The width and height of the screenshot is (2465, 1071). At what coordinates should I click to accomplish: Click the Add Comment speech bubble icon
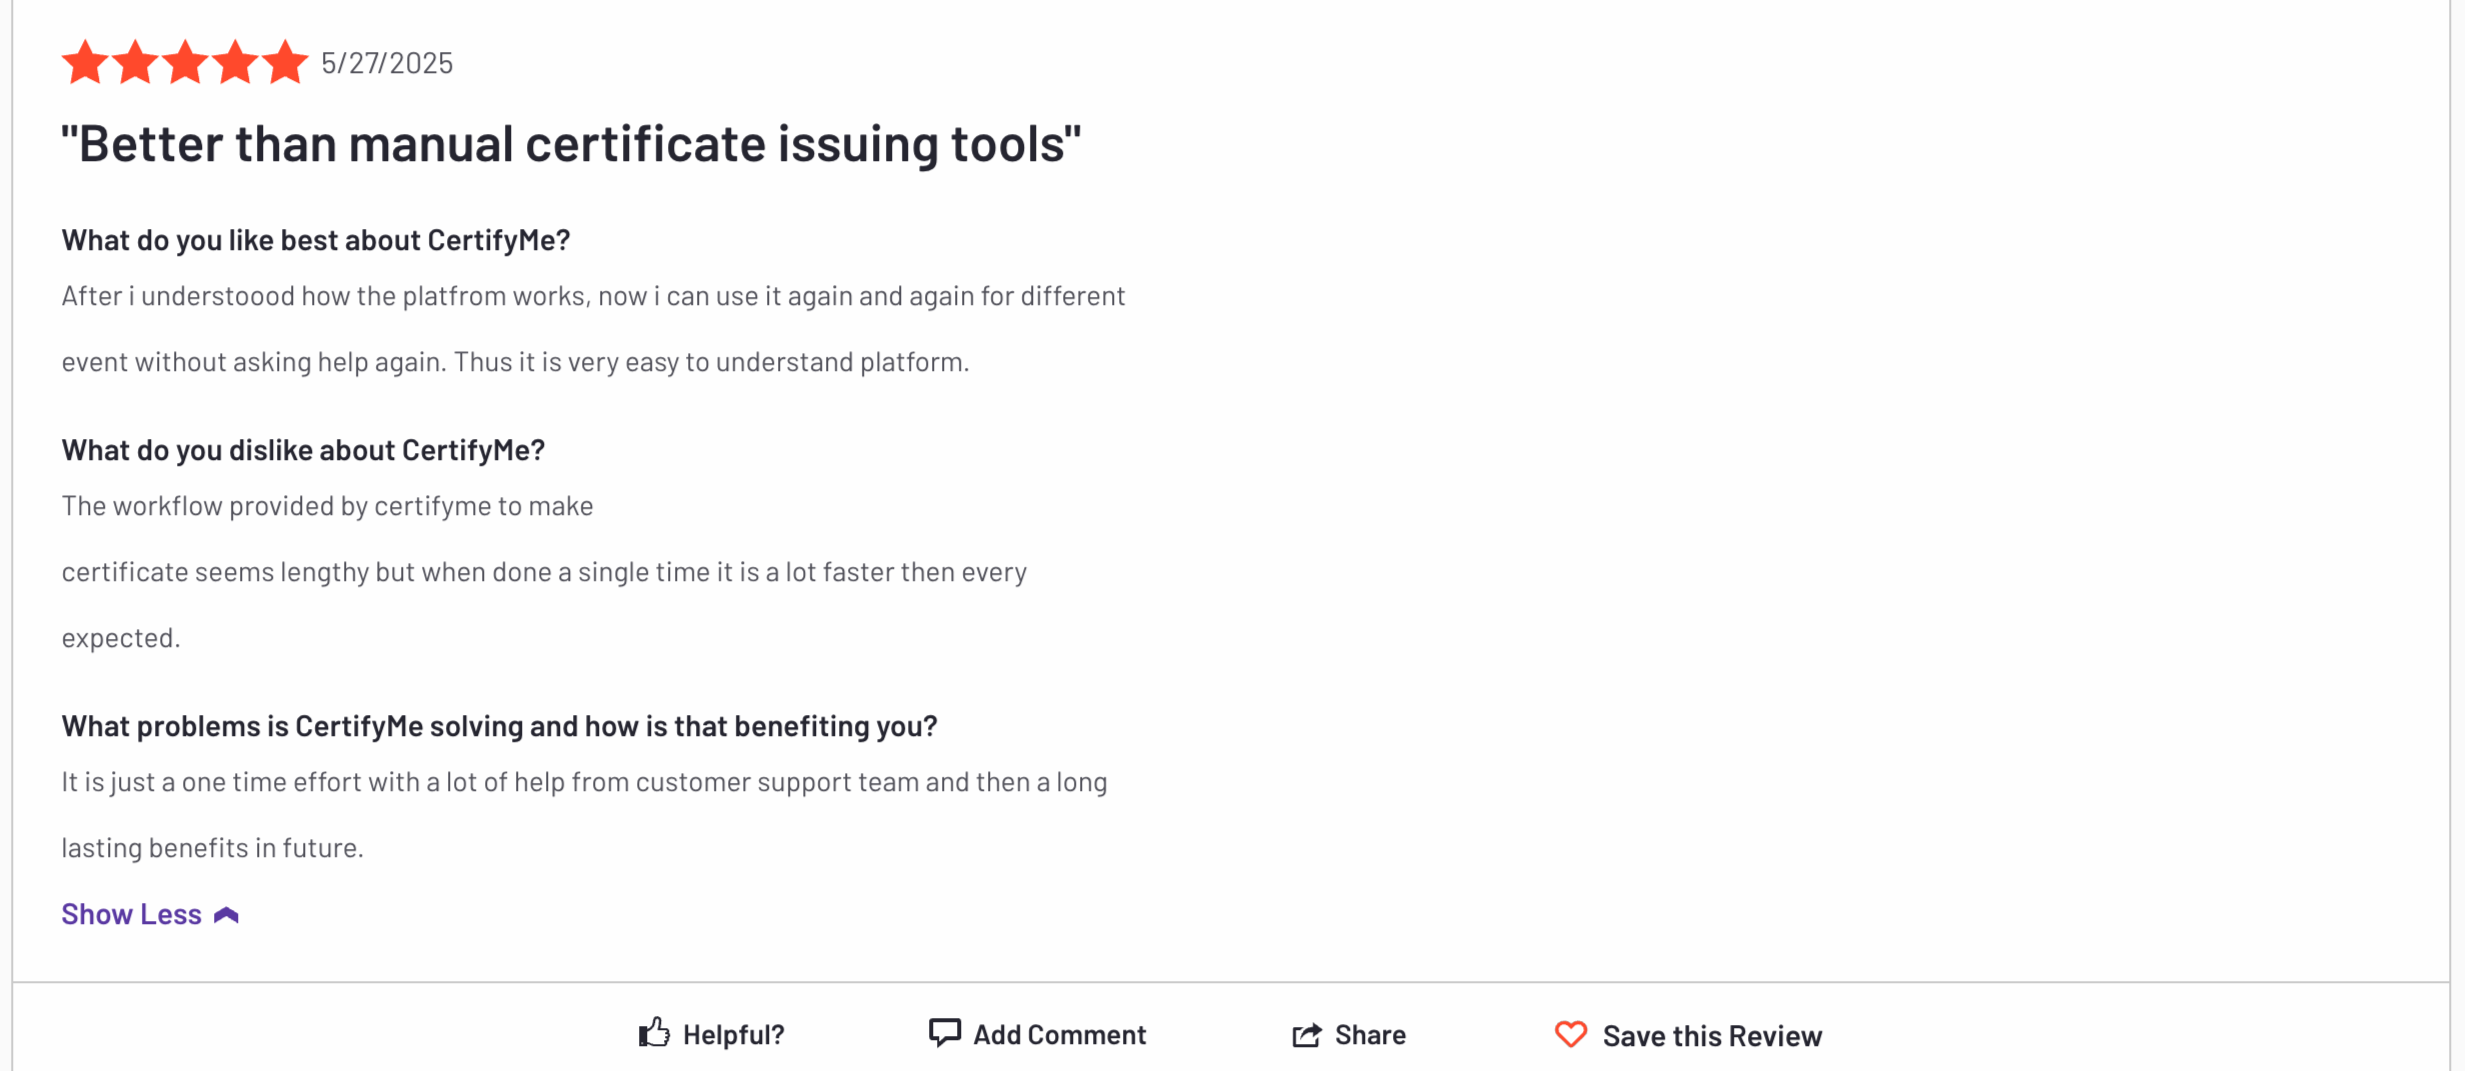point(944,1033)
